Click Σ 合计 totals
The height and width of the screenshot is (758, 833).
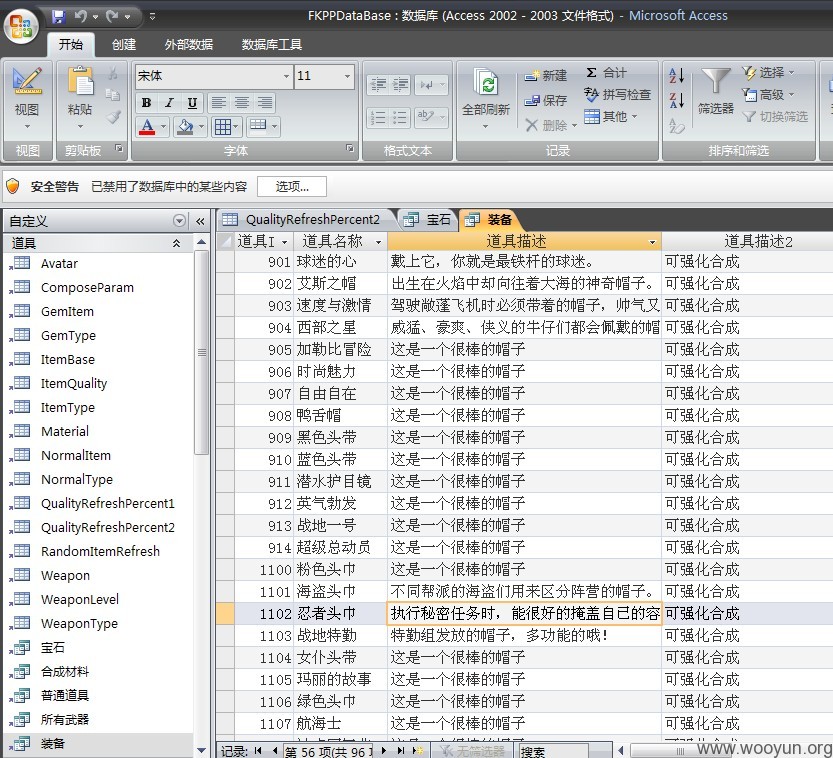(605, 73)
